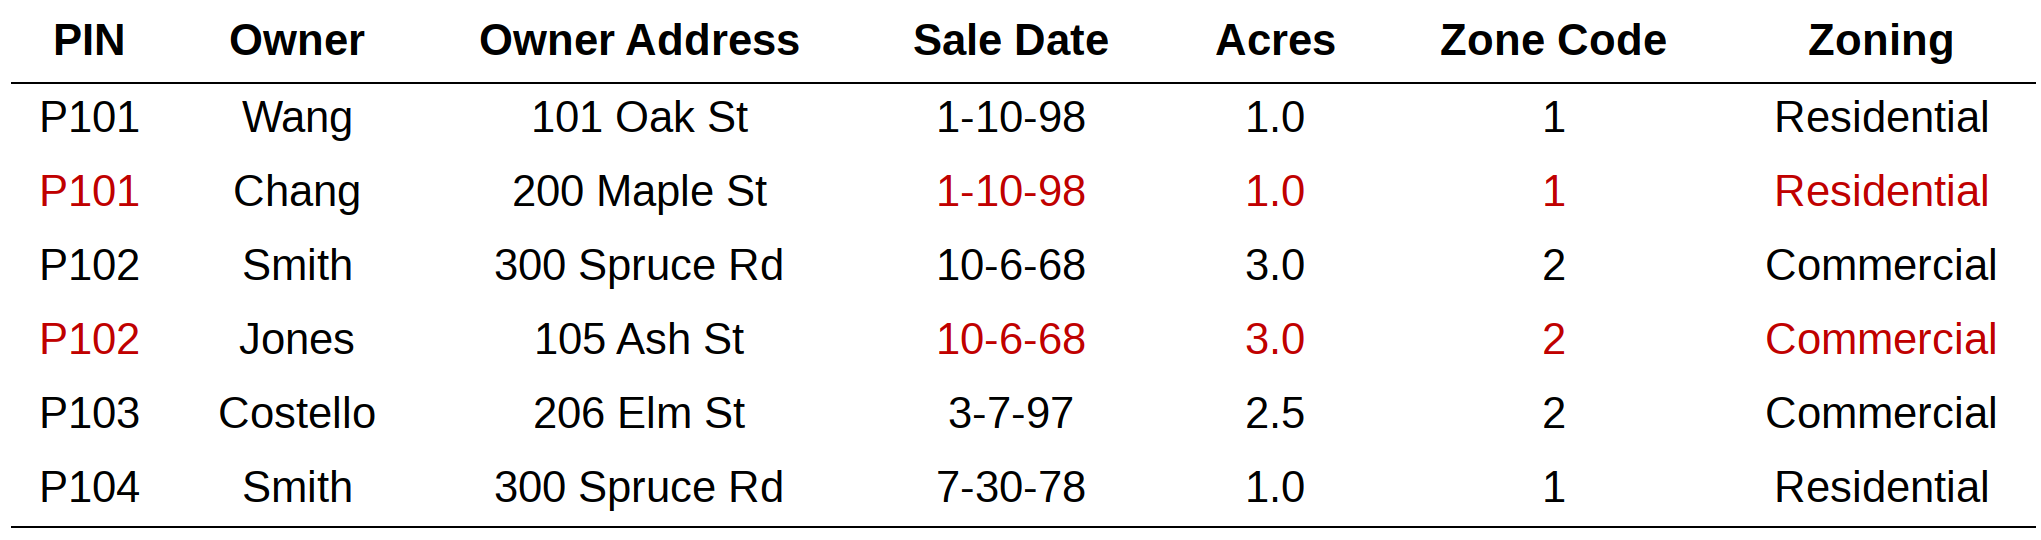The width and height of the screenshot is (2041, 540).
Task: Click the PIN cell P104
Action: coord(89,488)
